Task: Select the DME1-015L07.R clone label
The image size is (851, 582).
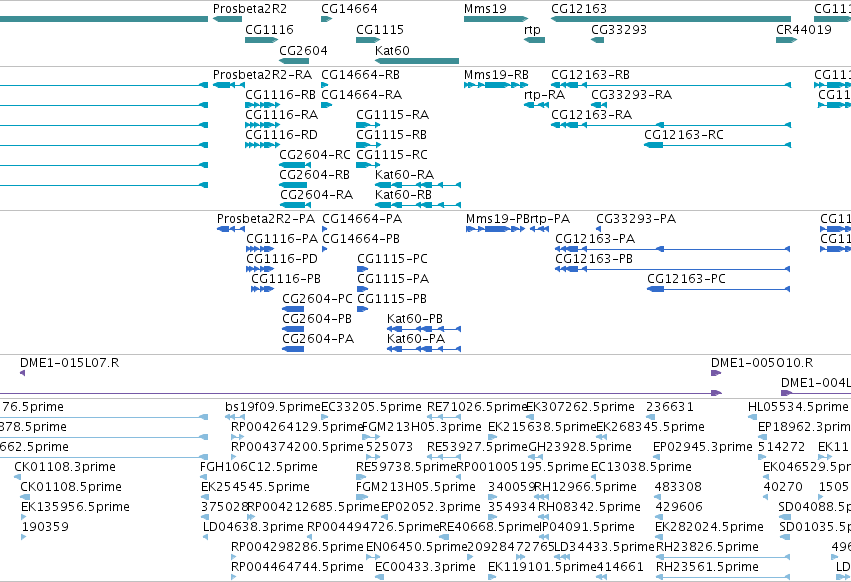Action: (69, 363)
